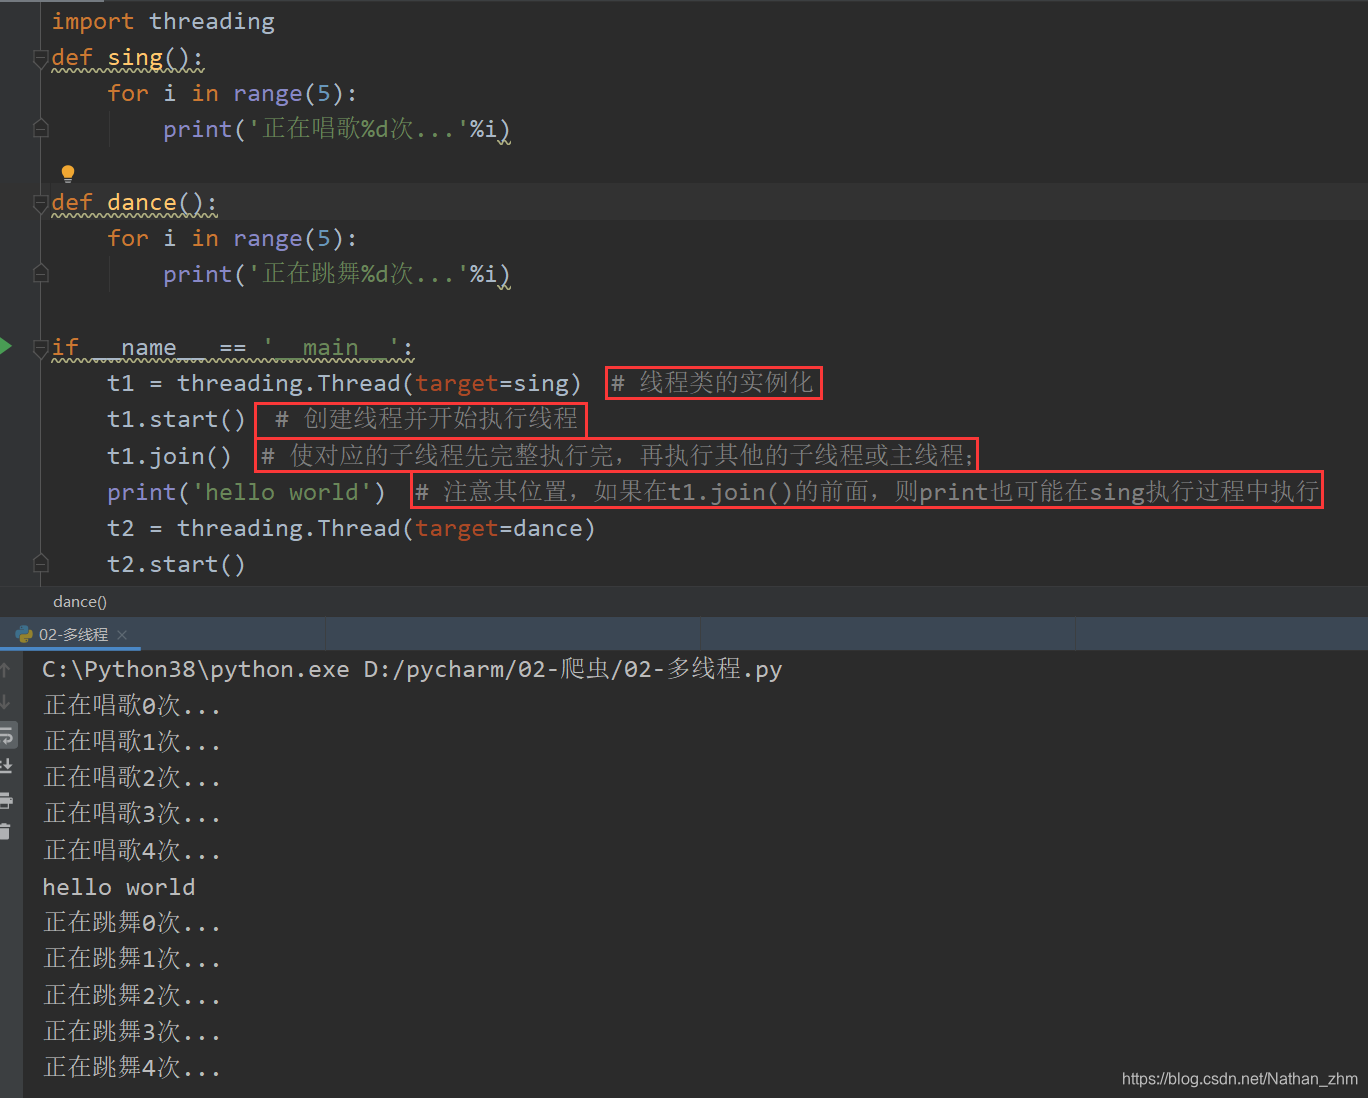Viewport: 1368px width, 1098px height.
Task: Click console output '正在唱歌4次...'
Action: [x=131, y=851]
